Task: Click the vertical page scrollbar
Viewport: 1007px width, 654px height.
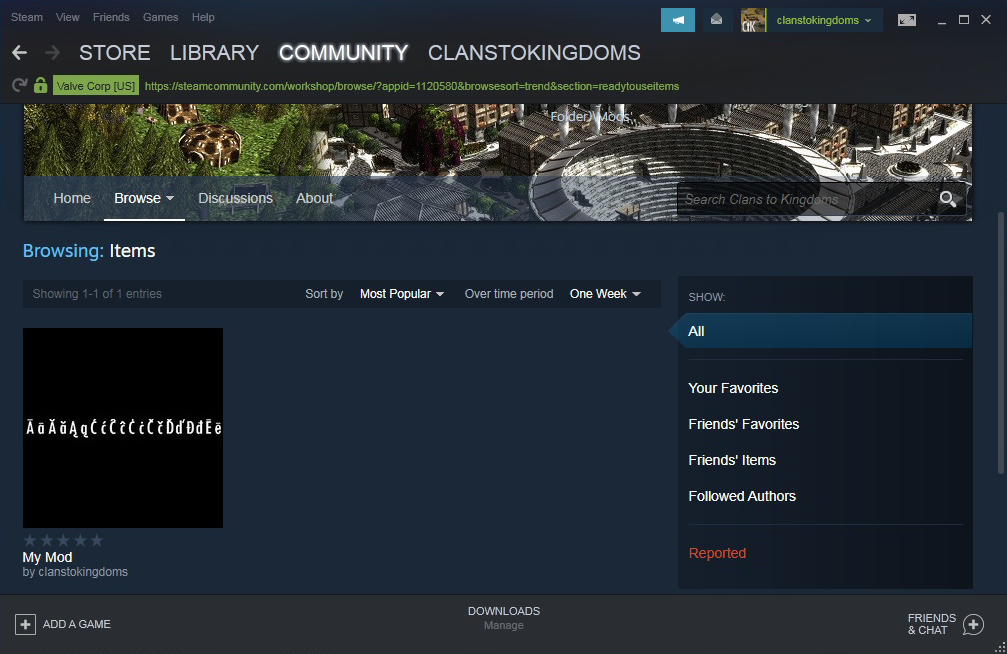Action: (x=1000, y=344)
